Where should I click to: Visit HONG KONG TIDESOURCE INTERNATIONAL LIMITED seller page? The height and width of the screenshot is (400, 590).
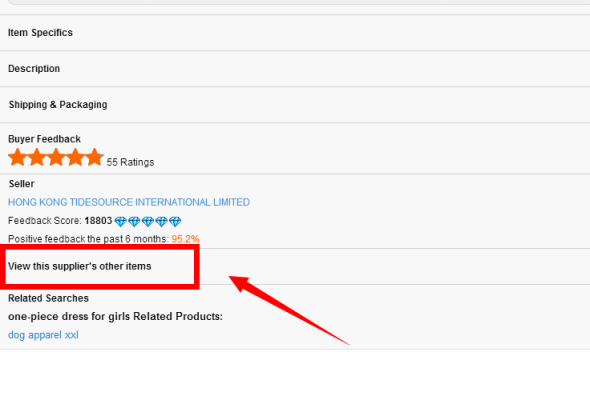point(129,202)
